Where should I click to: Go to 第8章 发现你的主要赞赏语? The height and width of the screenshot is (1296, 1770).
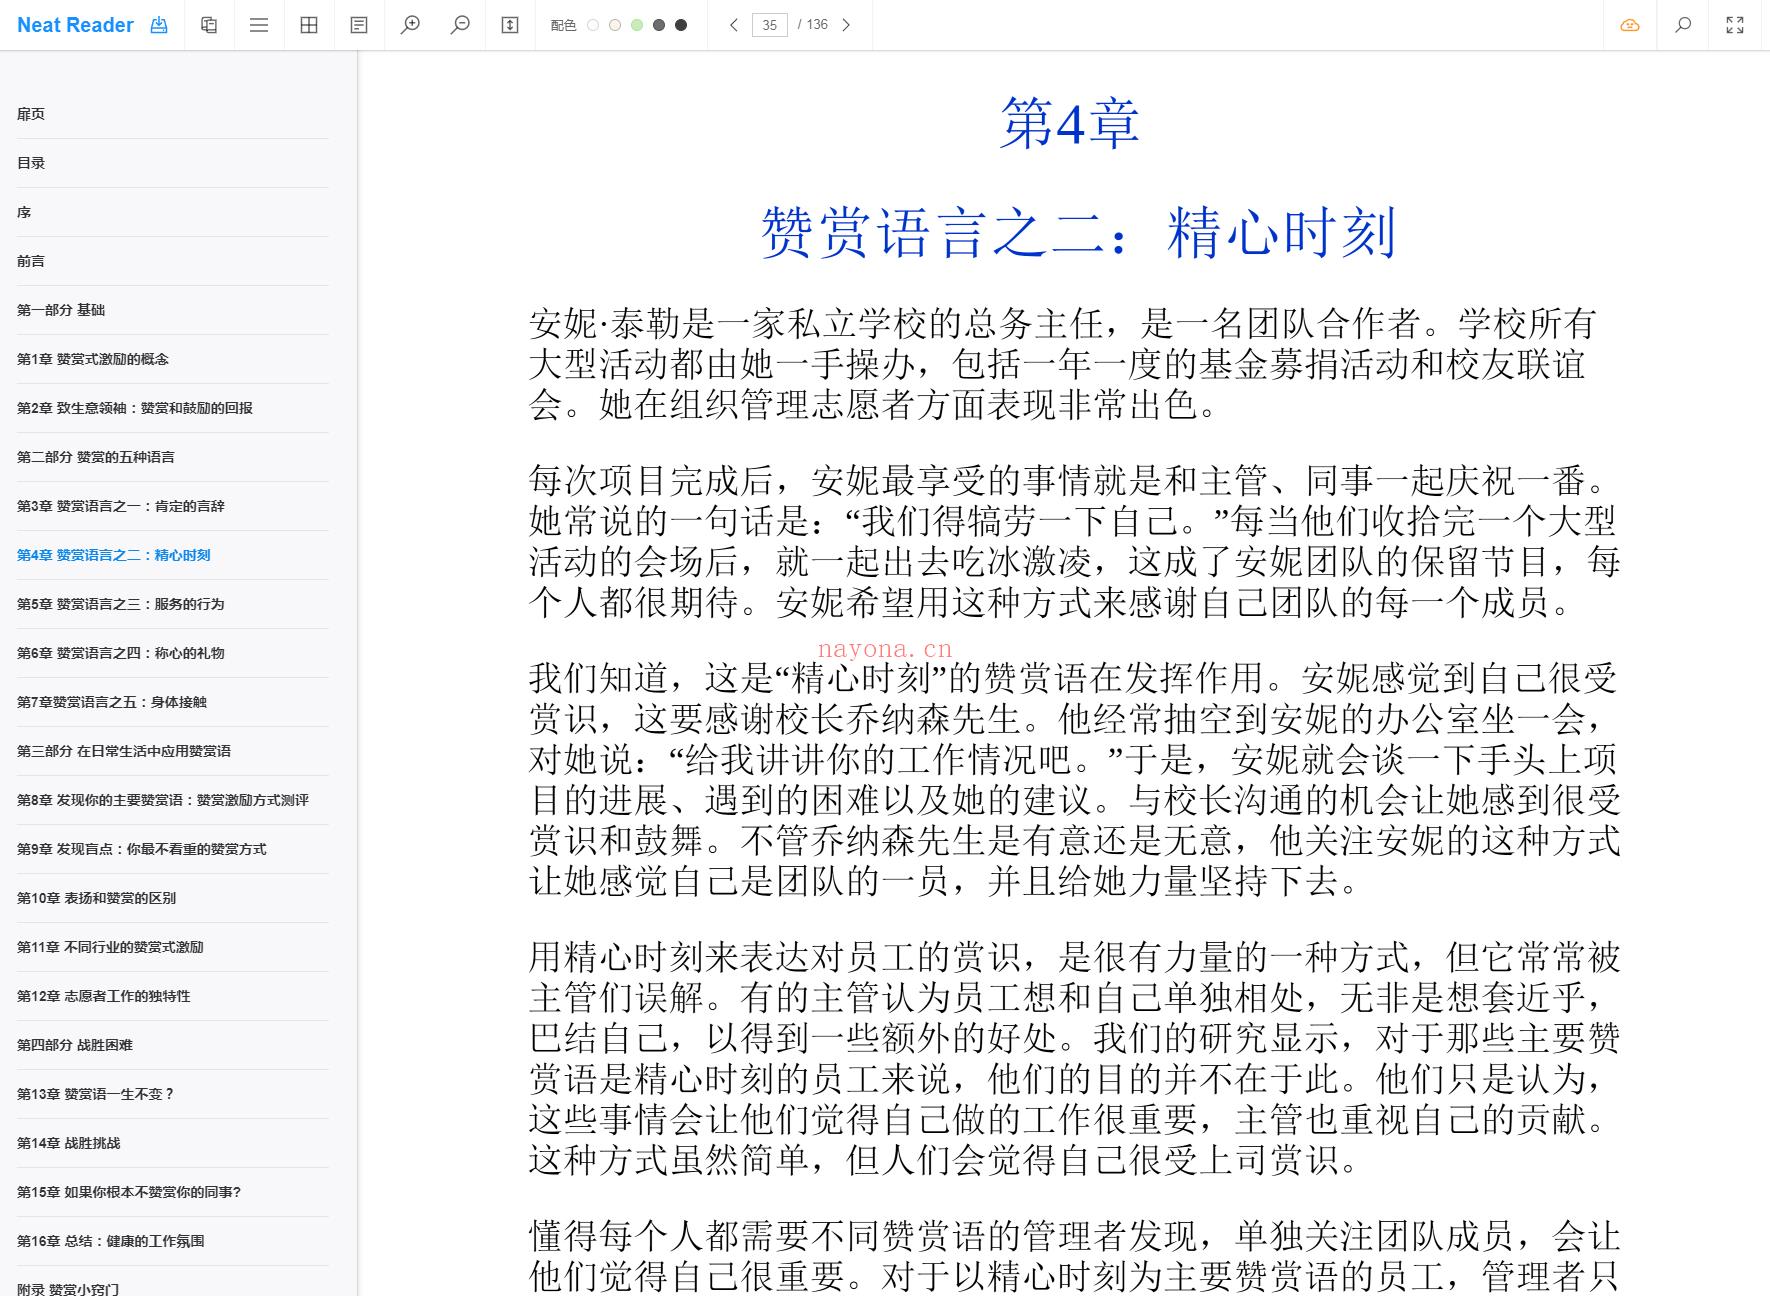pos(163,800)
